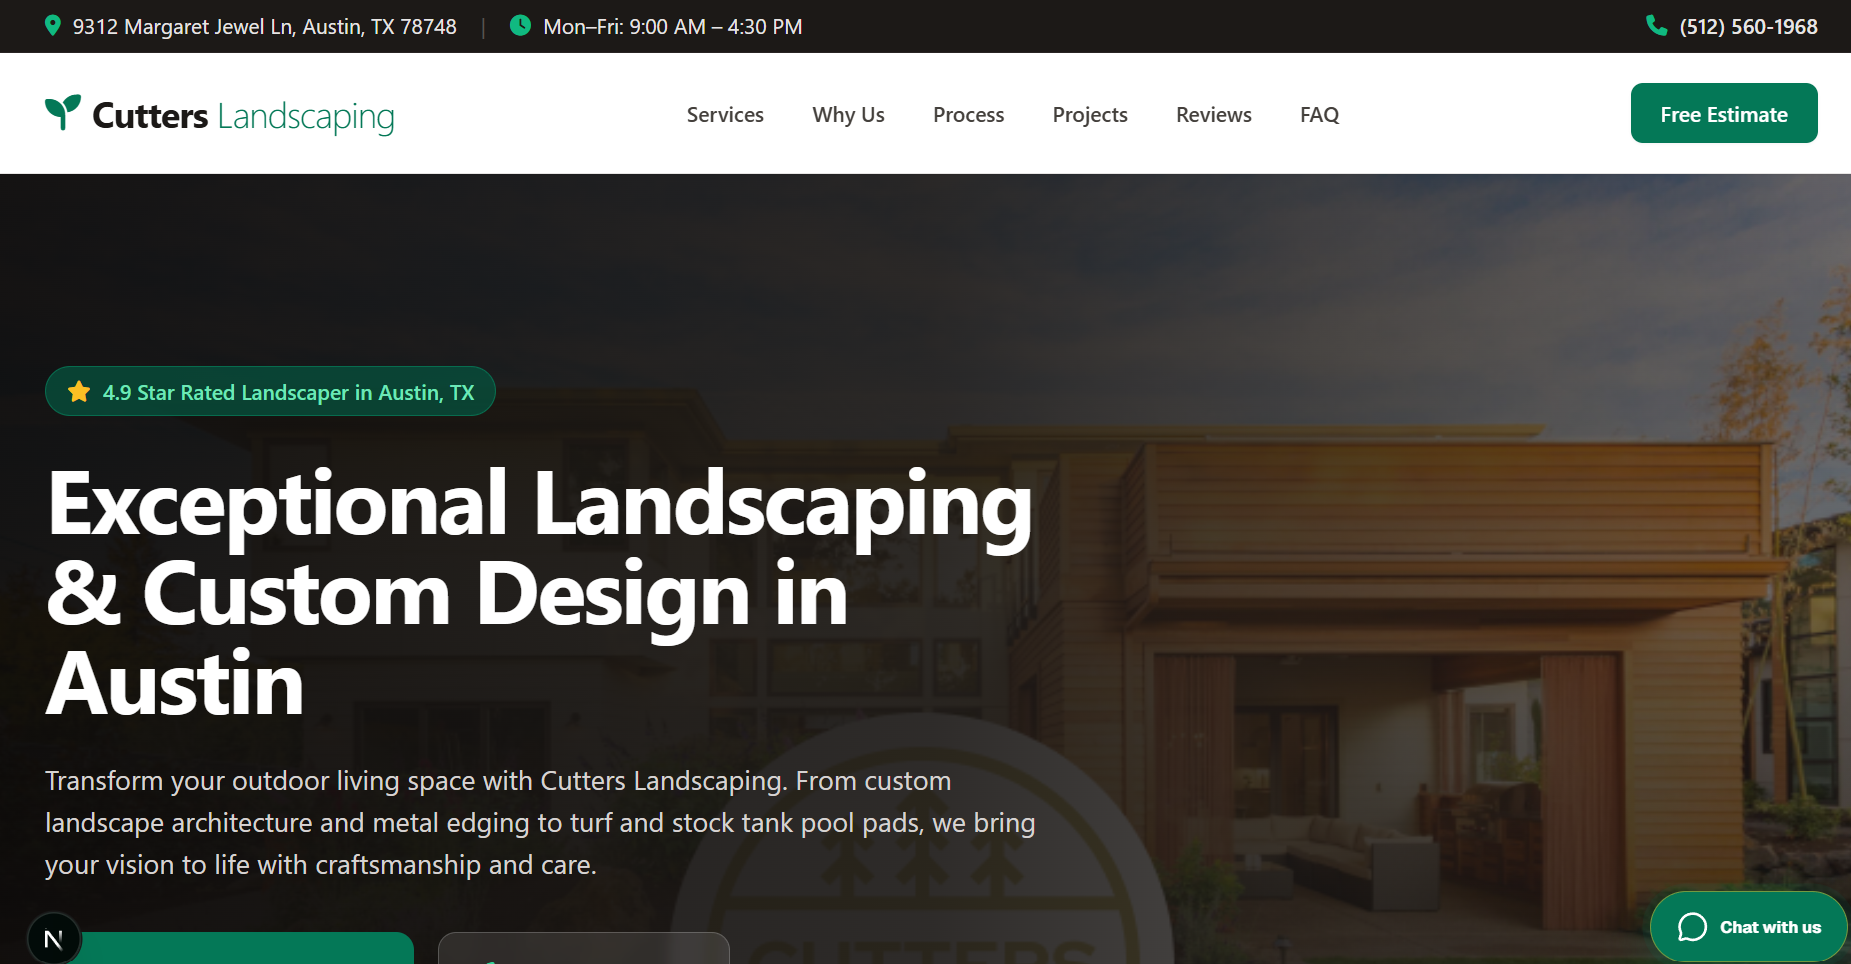Image resolution: width=1851 pixels, height=964 pixels.
Task: Click the chat bubble icon
Action: pos(1692,927)
